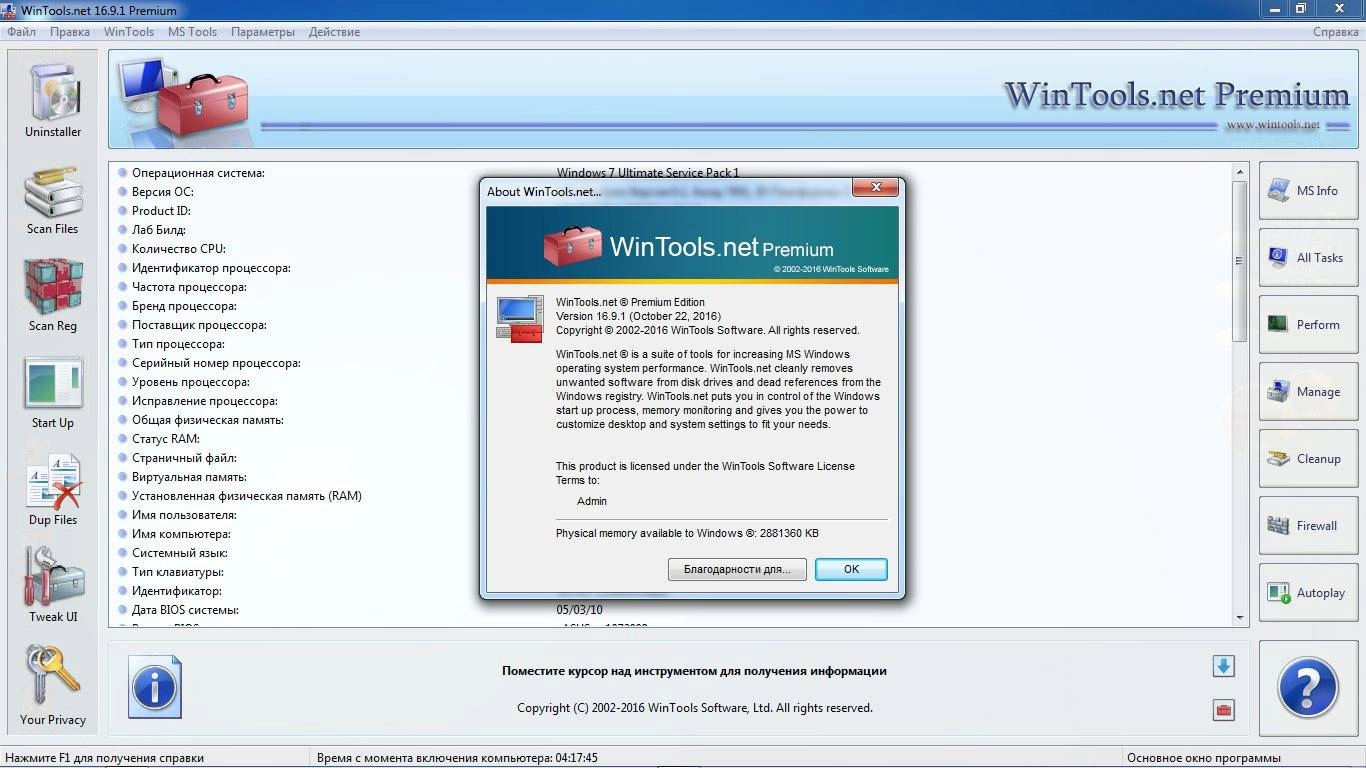Select the Имя пользователя row
This screenshot has width=1366, height=768.
(672, 515)
